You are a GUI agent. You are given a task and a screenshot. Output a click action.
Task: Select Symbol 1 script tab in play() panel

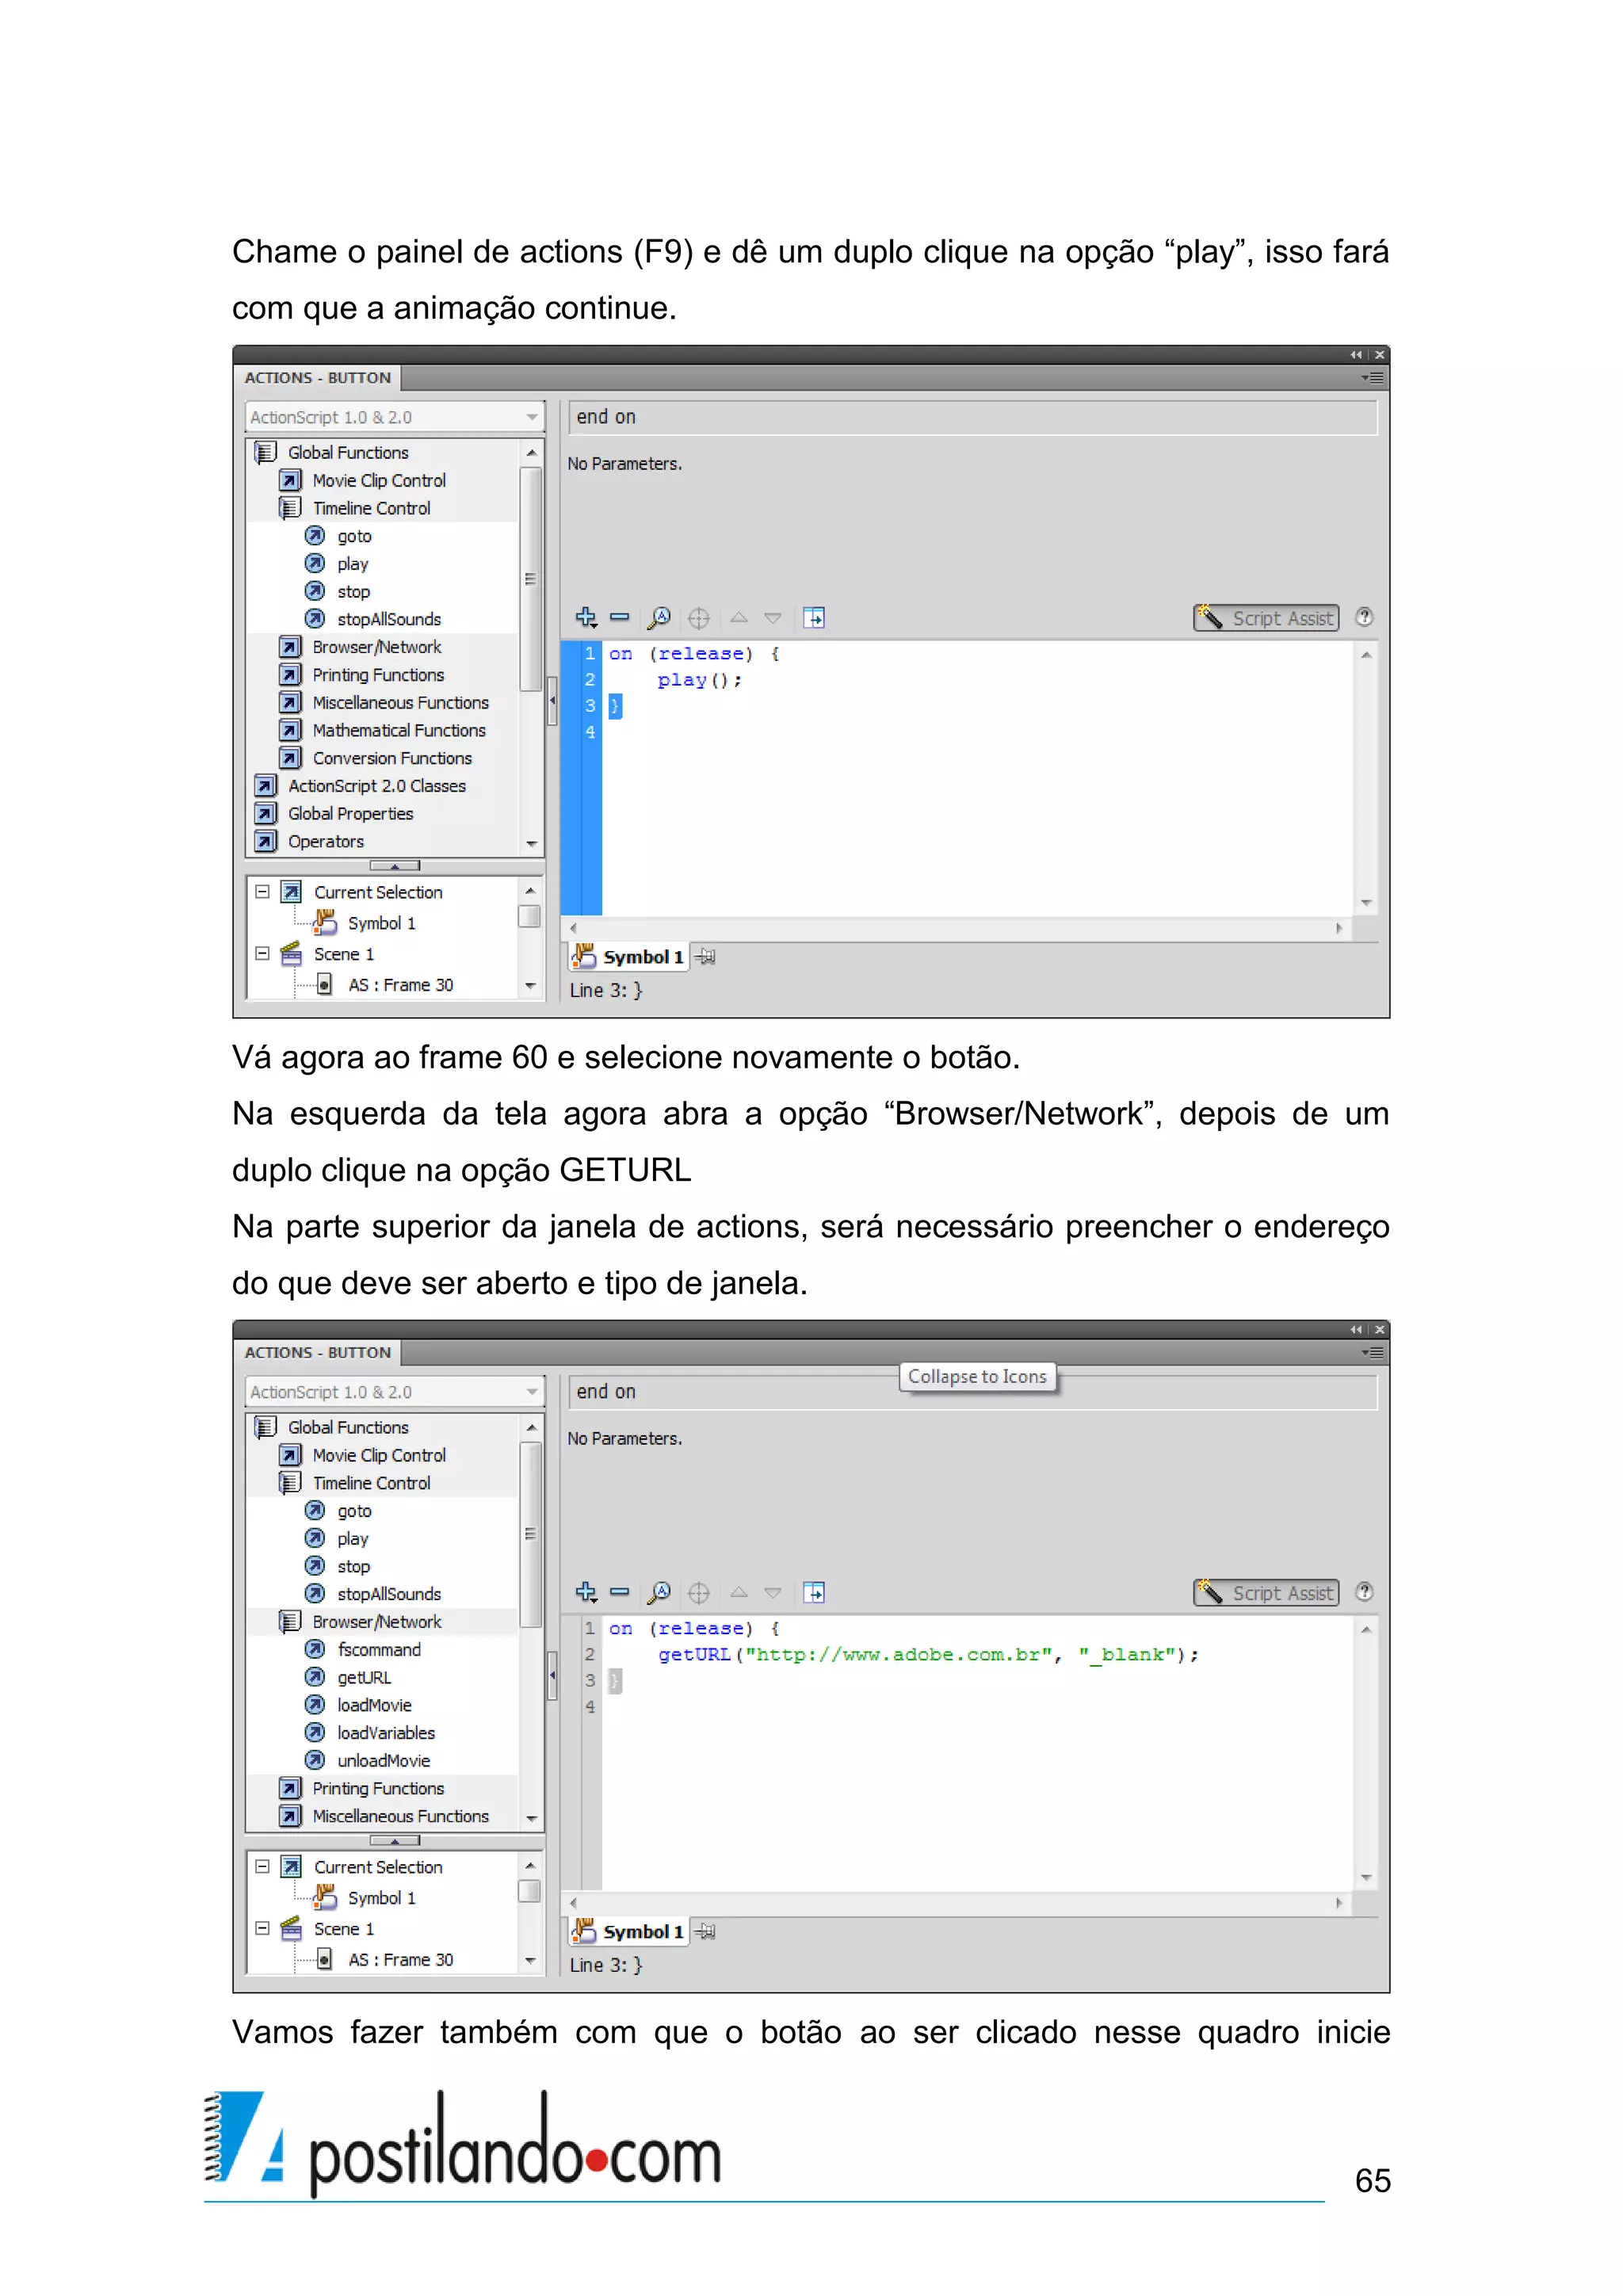pyautogui.click(x=629, y=957)
